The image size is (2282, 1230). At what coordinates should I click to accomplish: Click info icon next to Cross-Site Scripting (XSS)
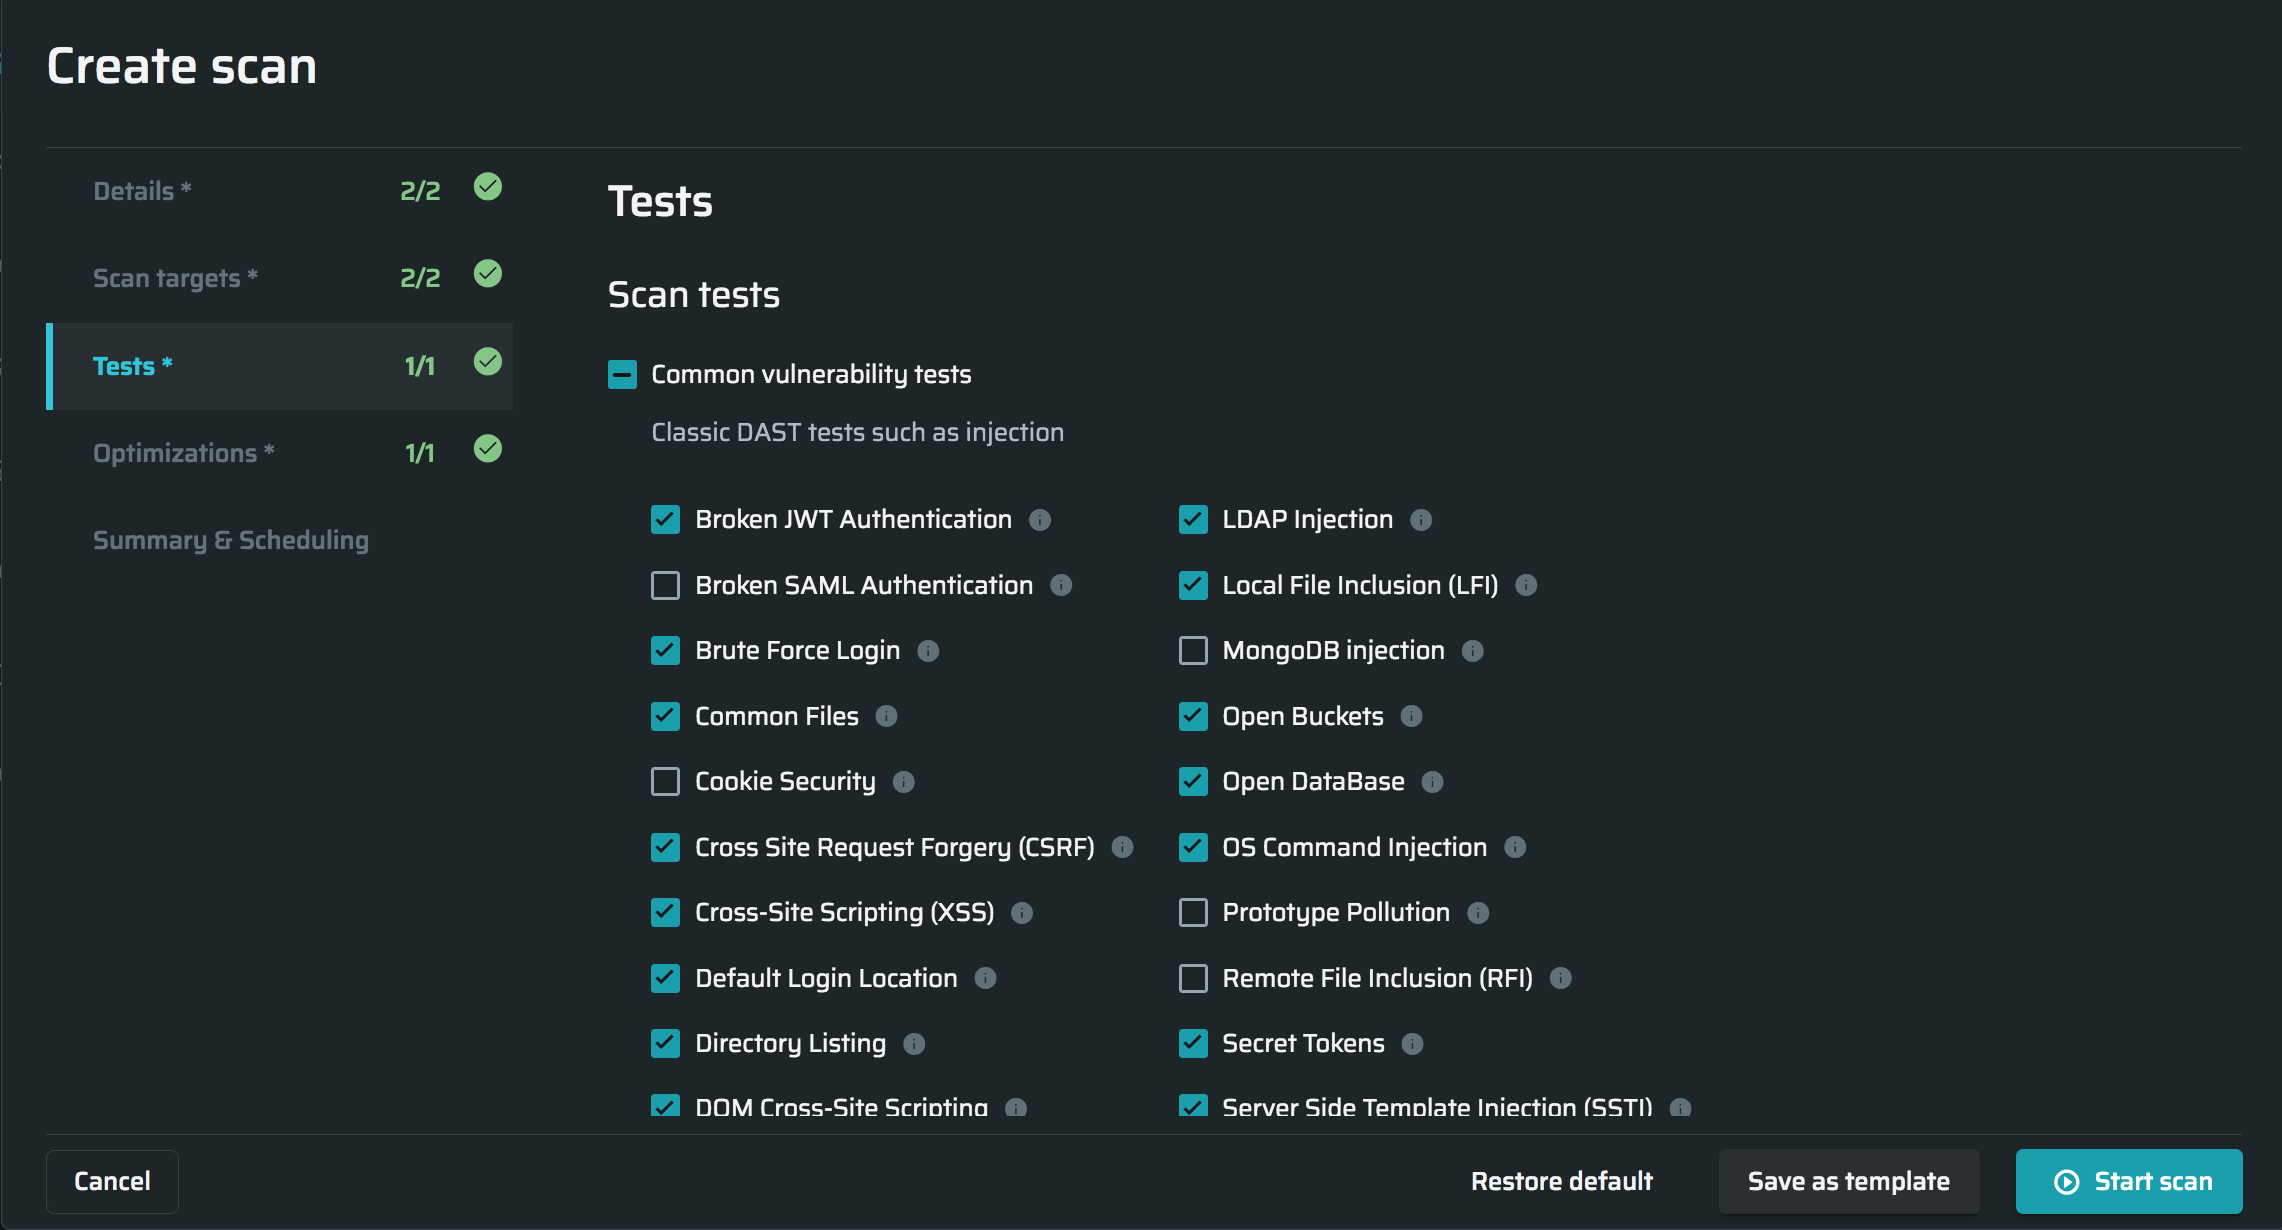click(1022, 913)
